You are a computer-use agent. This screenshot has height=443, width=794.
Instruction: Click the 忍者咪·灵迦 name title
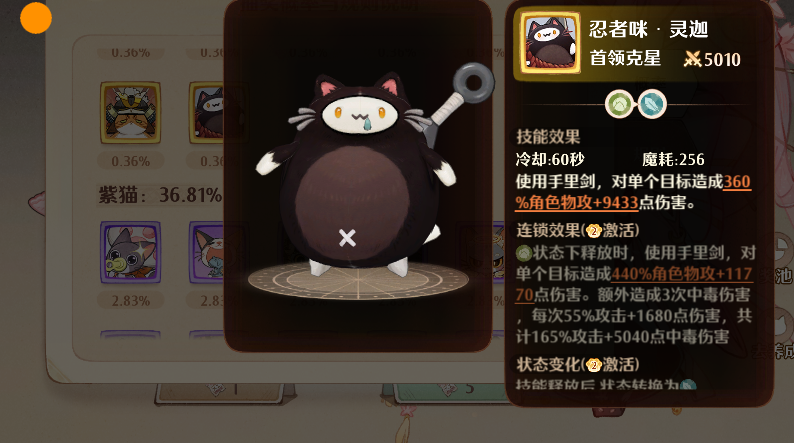click(648, 29)
